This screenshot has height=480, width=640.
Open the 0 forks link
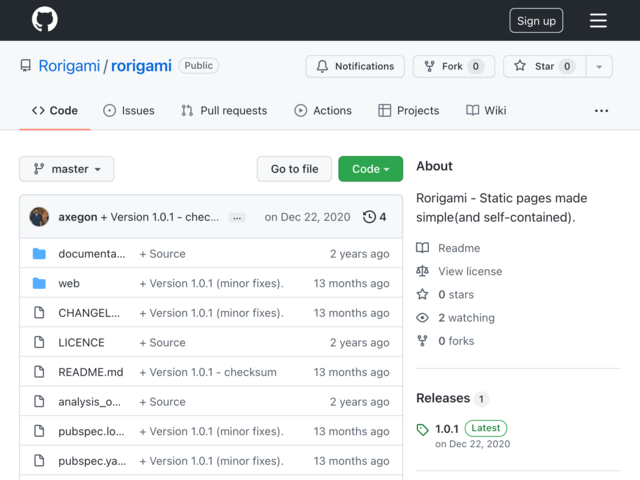tap(456, 341)
